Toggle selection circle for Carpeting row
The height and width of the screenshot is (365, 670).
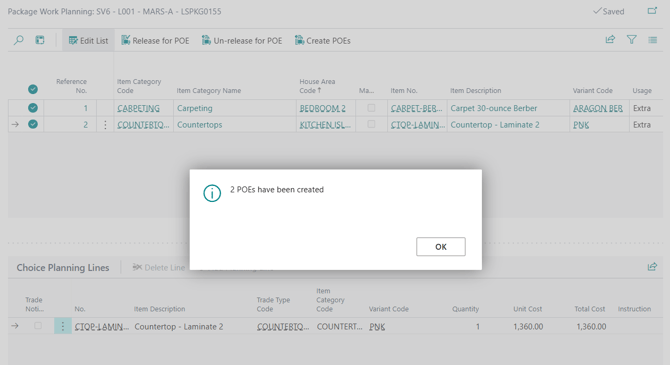click(x=33, y=108)
